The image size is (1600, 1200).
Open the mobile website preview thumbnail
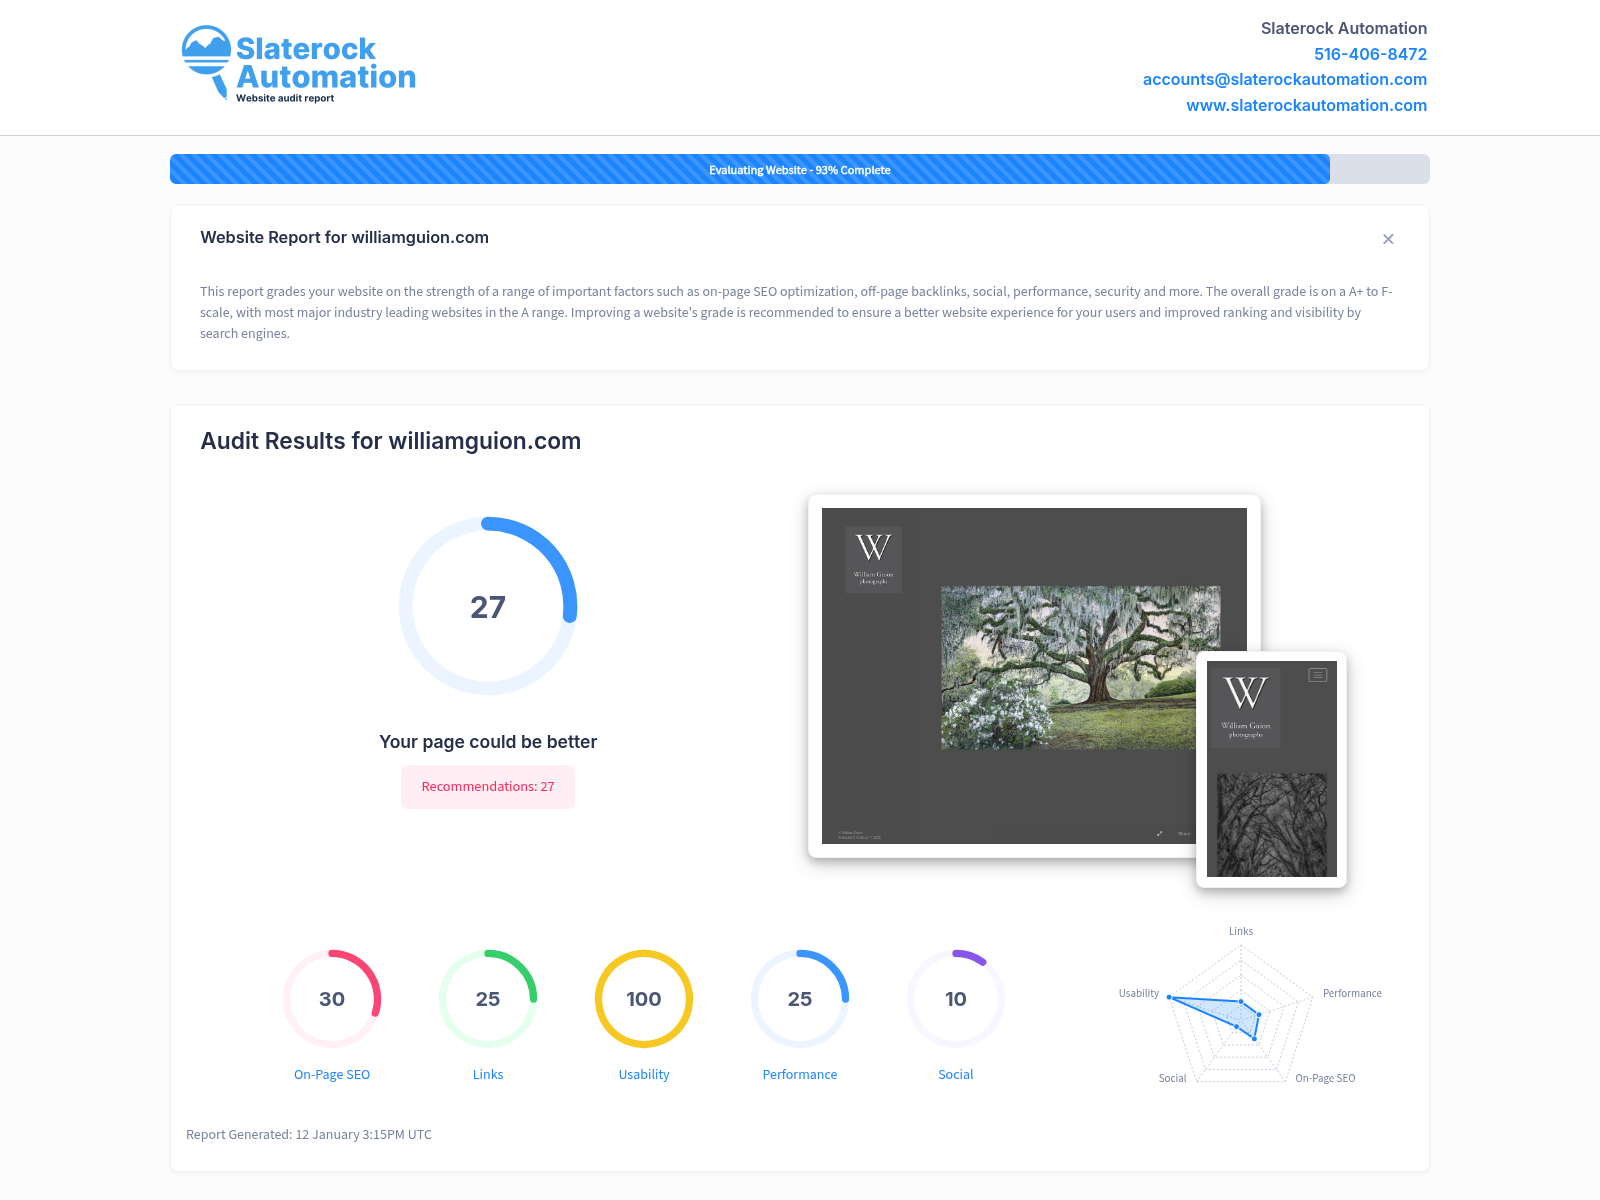coord(1272,769)
